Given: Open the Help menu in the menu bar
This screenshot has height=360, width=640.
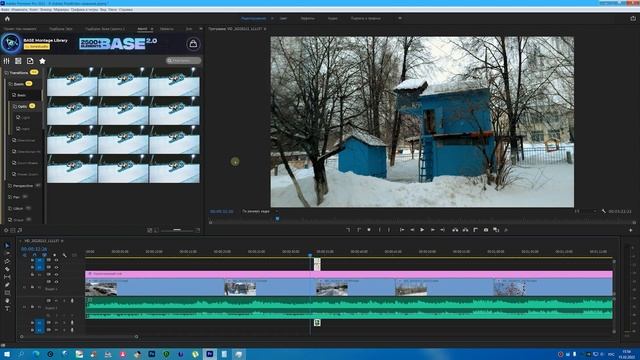Looking at the screenshot, I should [127, 9].
